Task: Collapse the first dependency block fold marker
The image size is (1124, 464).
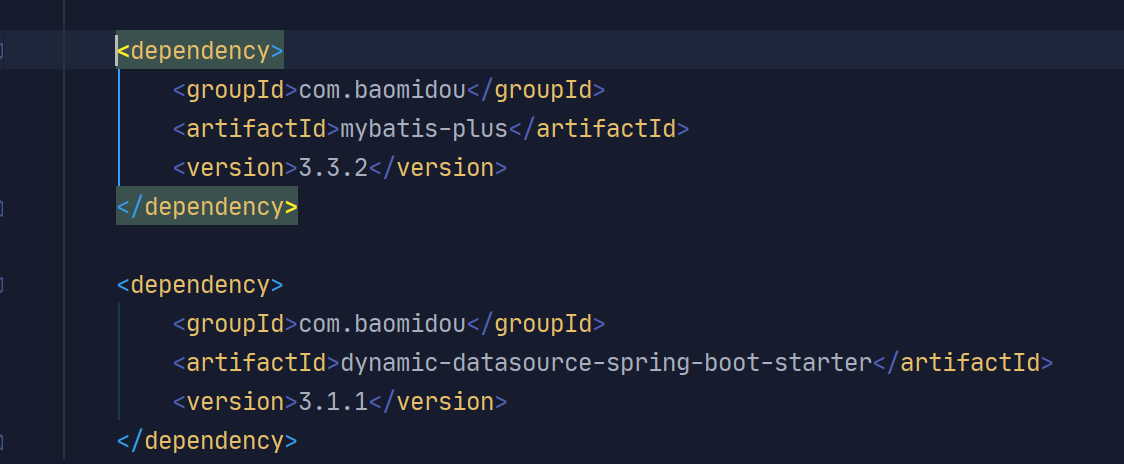Action: [x=2, y=50]
